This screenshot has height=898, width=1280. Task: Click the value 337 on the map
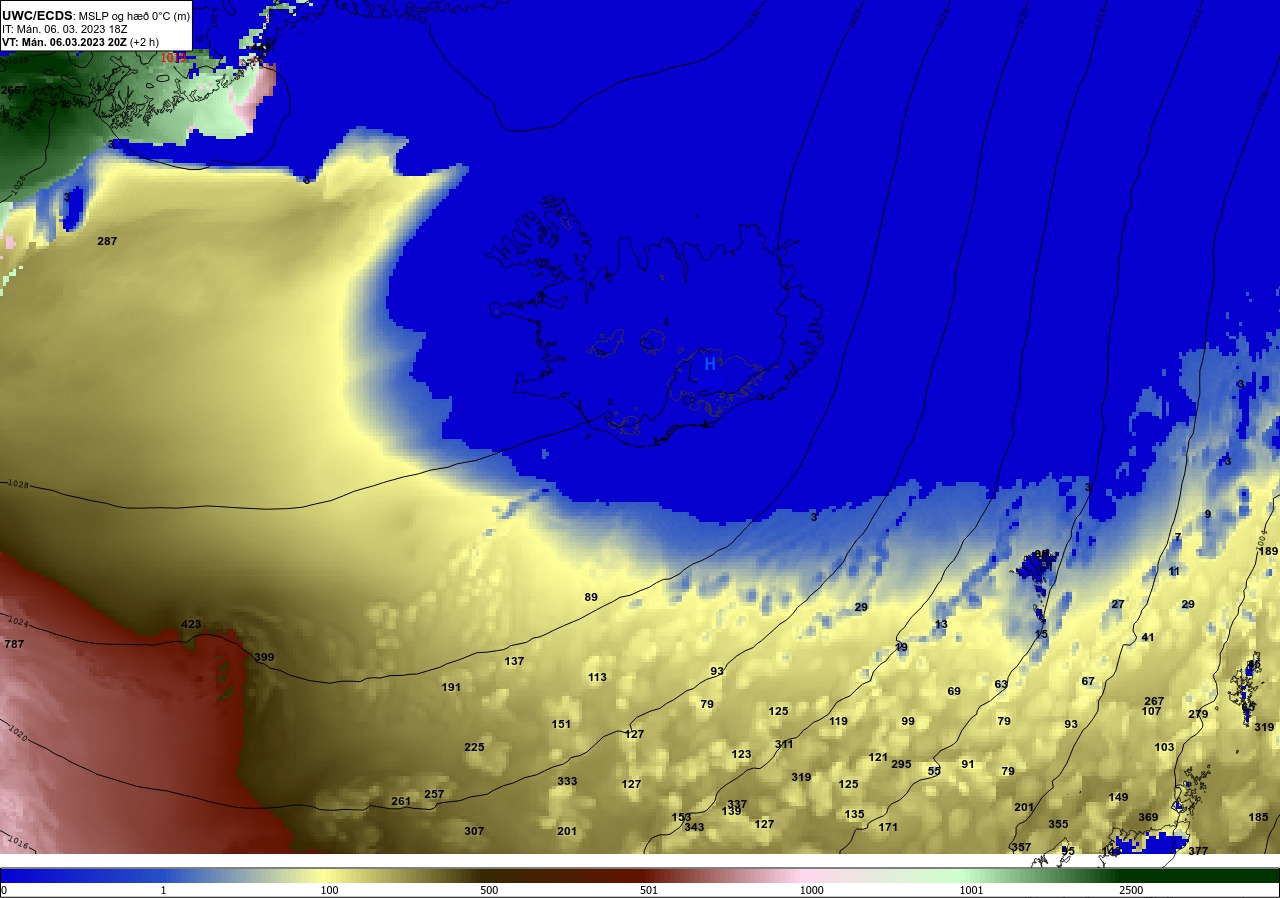tap(737, 804)
